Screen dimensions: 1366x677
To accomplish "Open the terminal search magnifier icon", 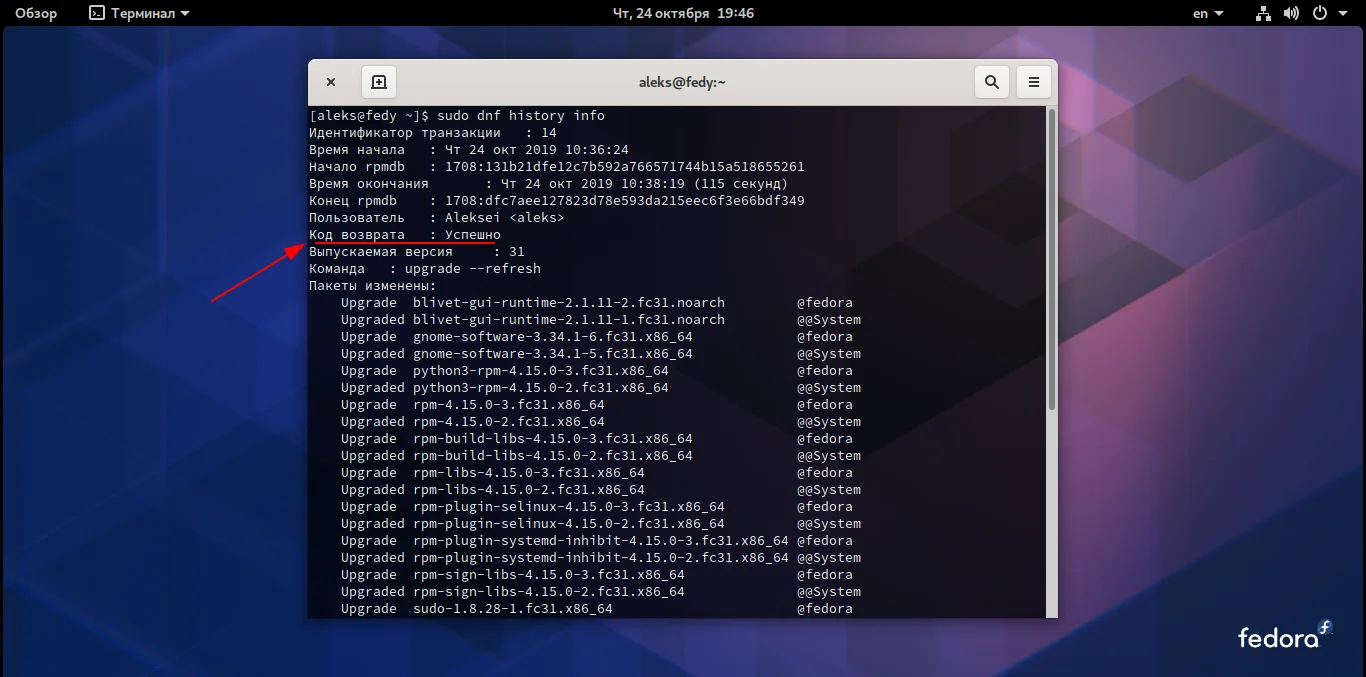I will tap(992, 82).
